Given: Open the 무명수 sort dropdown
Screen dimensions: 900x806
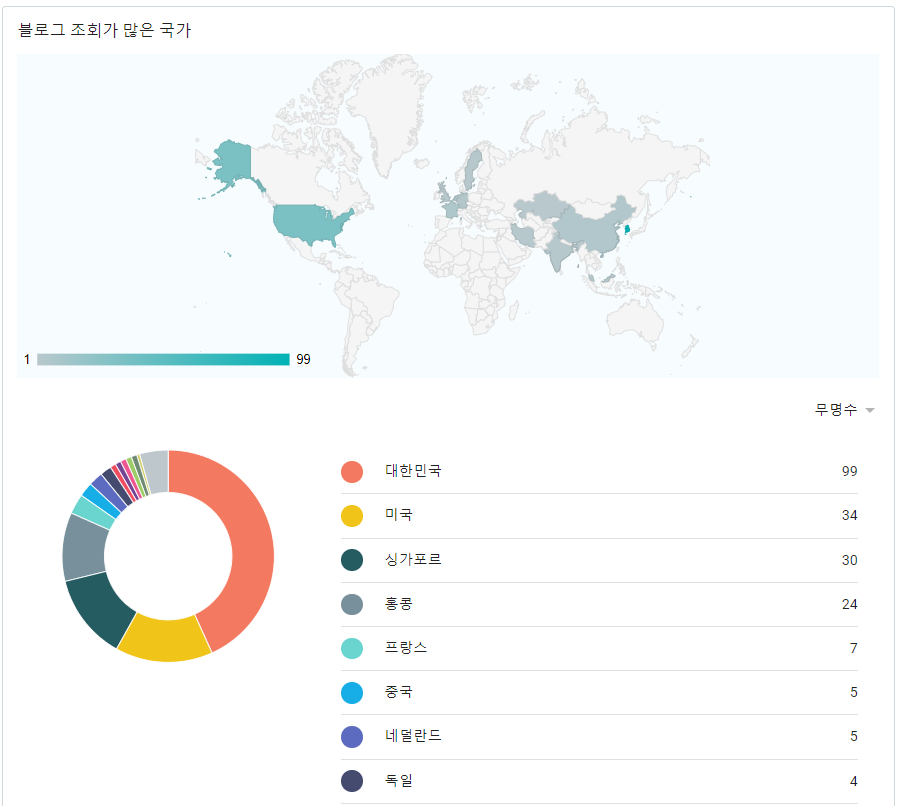Looking at the screenshot, I should (844, 410).
